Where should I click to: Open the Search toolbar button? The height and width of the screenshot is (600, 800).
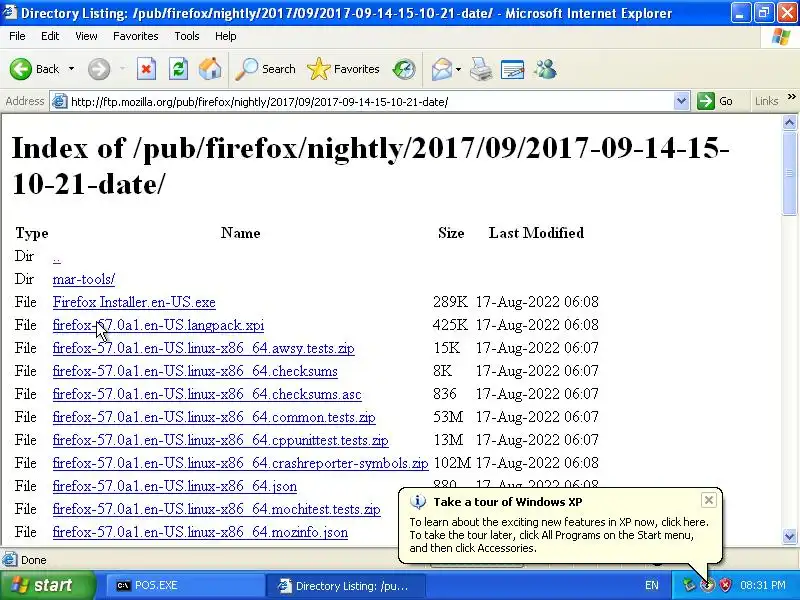(x=266, y=69)
